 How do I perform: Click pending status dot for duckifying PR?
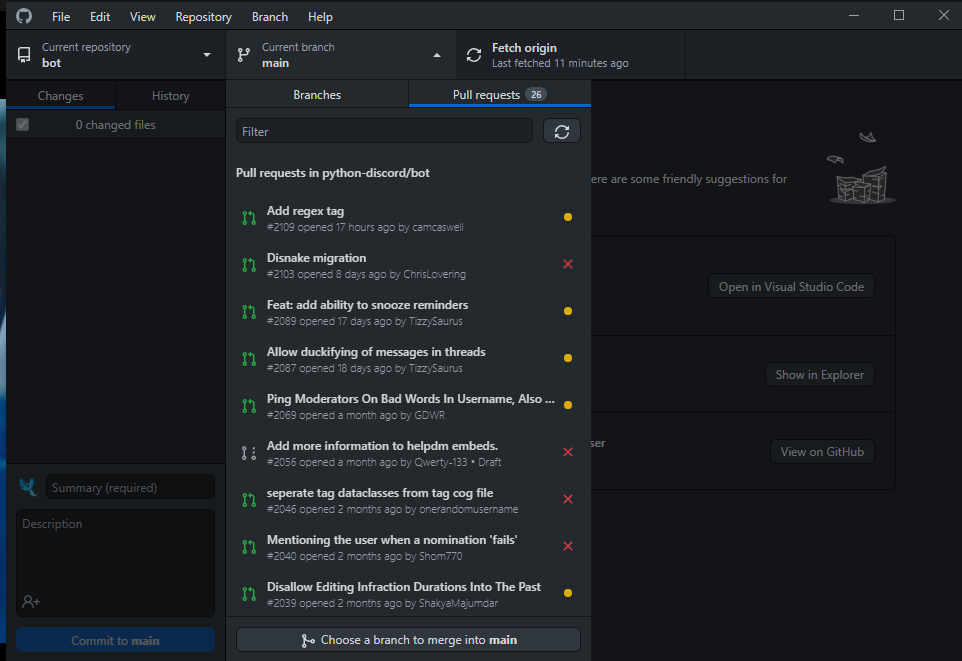pyautogui.click(x=568, y=358)
